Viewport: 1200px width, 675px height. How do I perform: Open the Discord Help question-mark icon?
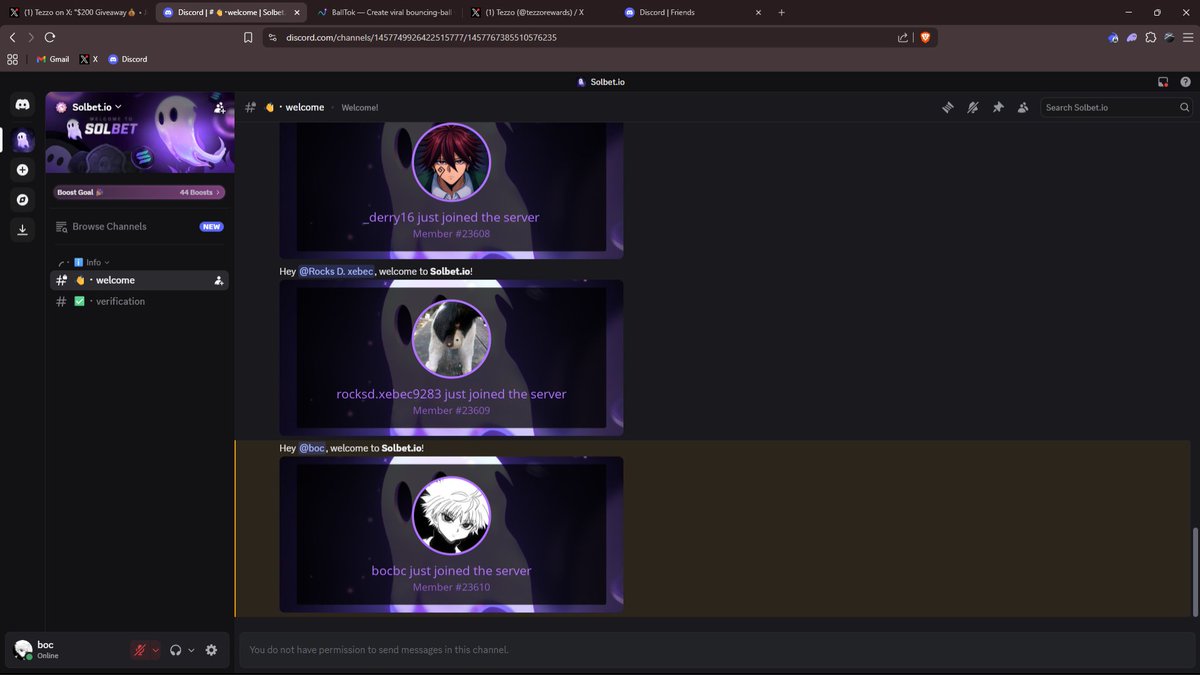(x=1185, y=82)
